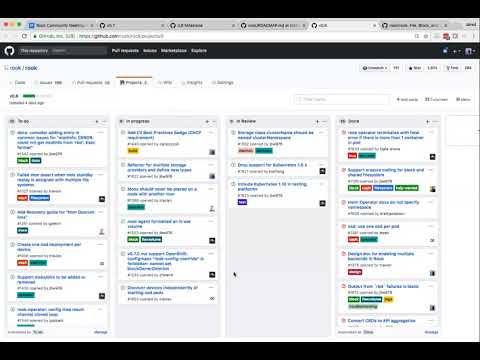Open the notifications bell icon

[x=445, y=51]
